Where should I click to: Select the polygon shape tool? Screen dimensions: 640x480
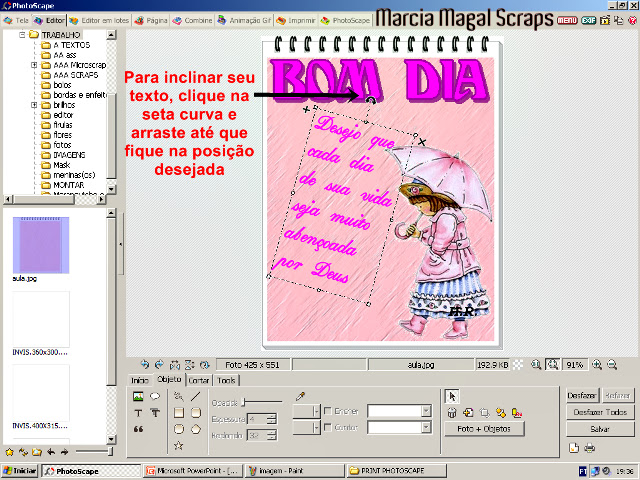[196, 429]
